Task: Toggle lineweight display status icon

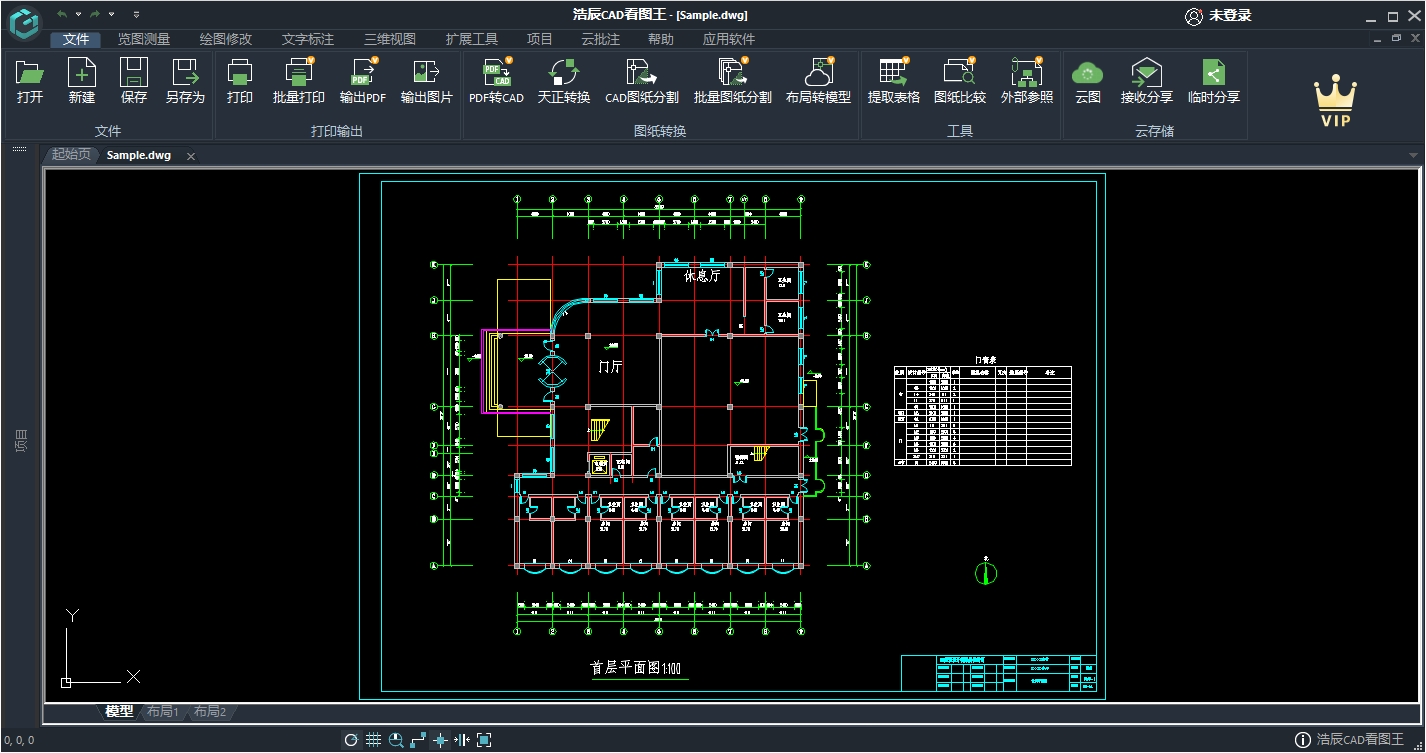Action: point(462,740)
